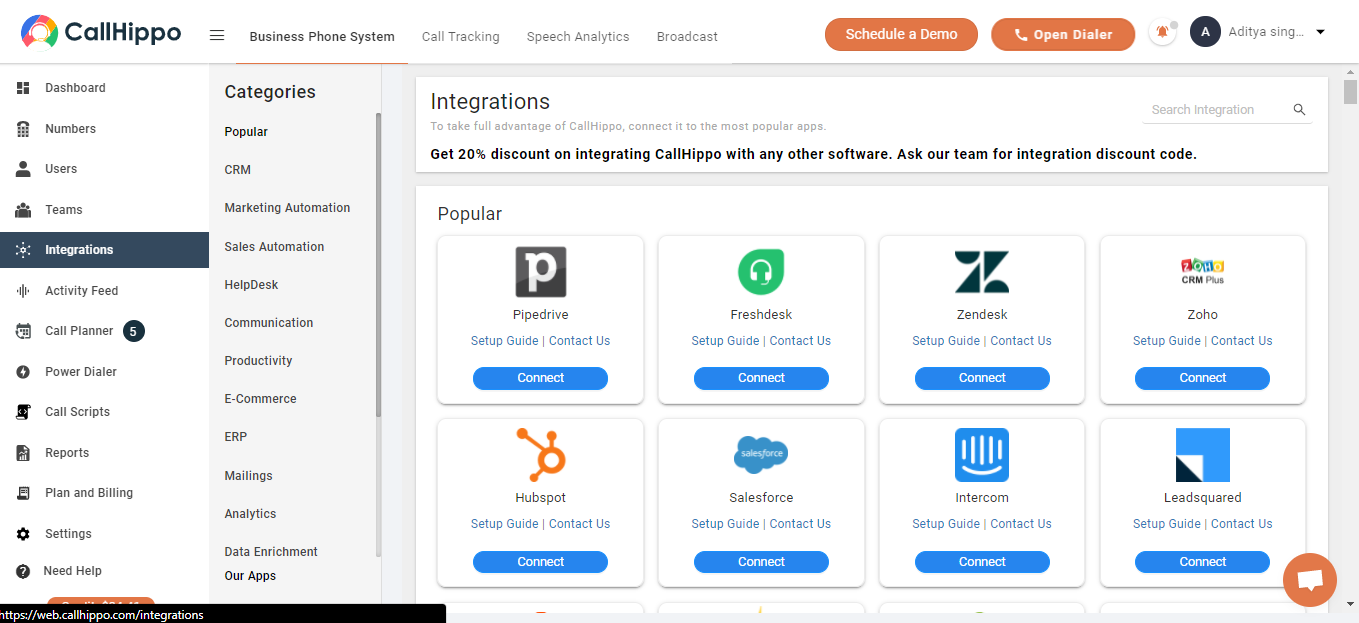Click the Teams icon in sidebar
Viewport: 1359px width, 623px height.
point(23,210)
